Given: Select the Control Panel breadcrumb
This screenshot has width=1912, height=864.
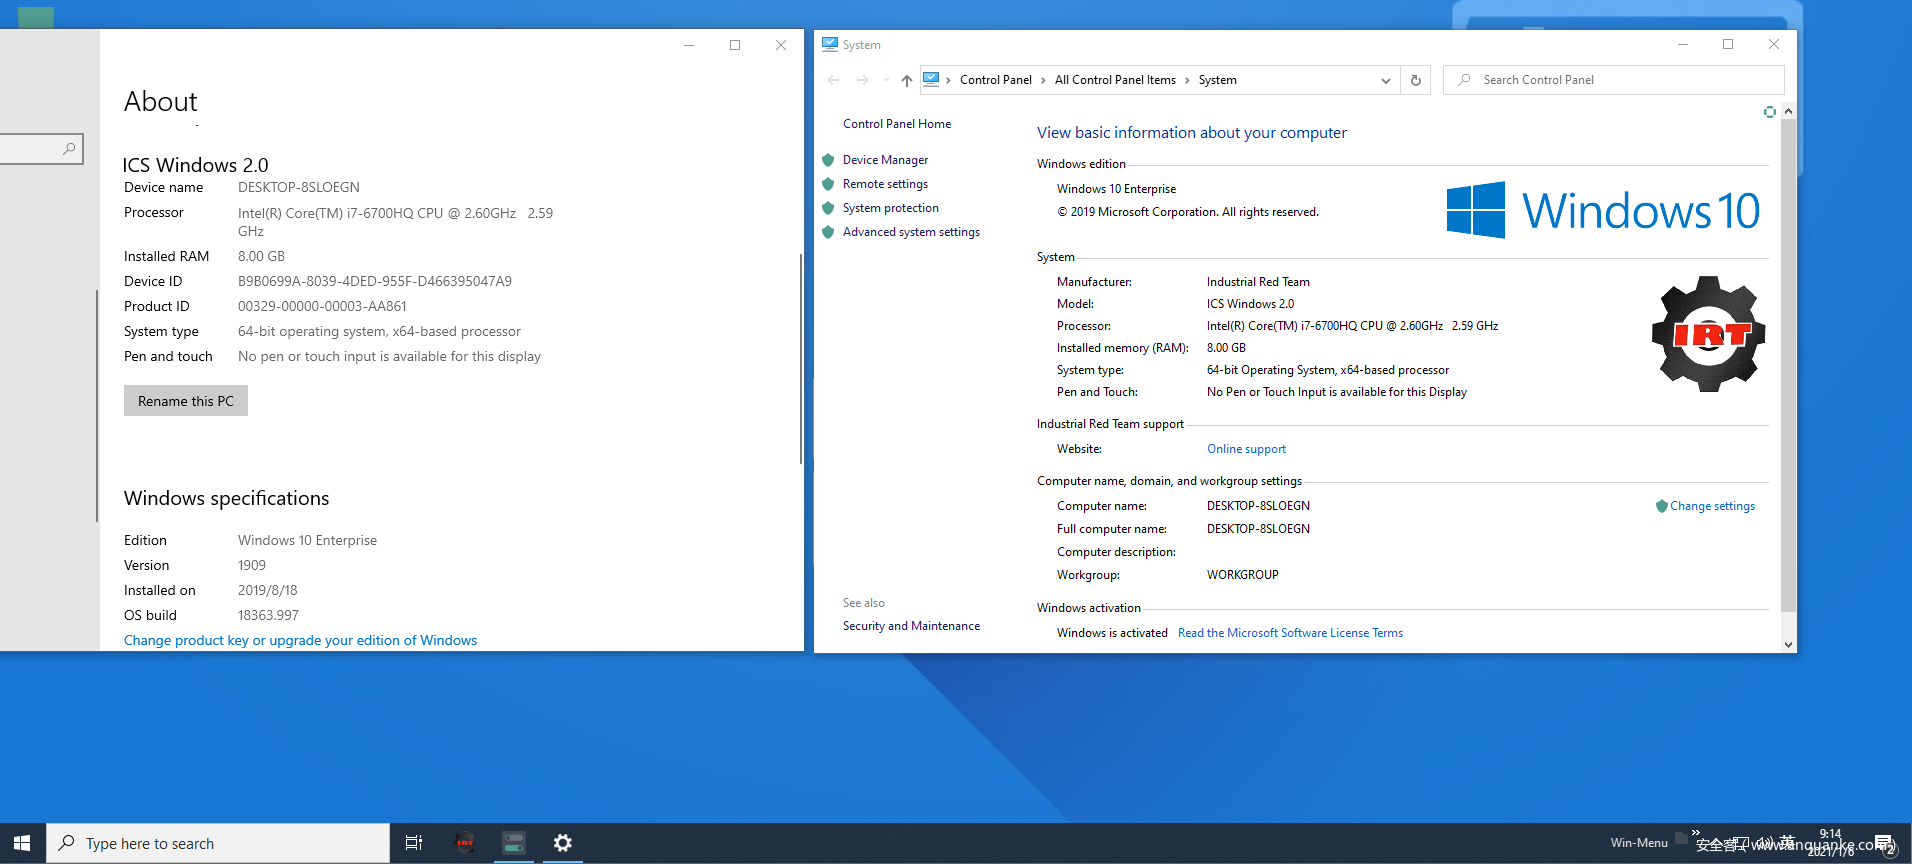Looking at the screenshot, I should tap(995, 80).
